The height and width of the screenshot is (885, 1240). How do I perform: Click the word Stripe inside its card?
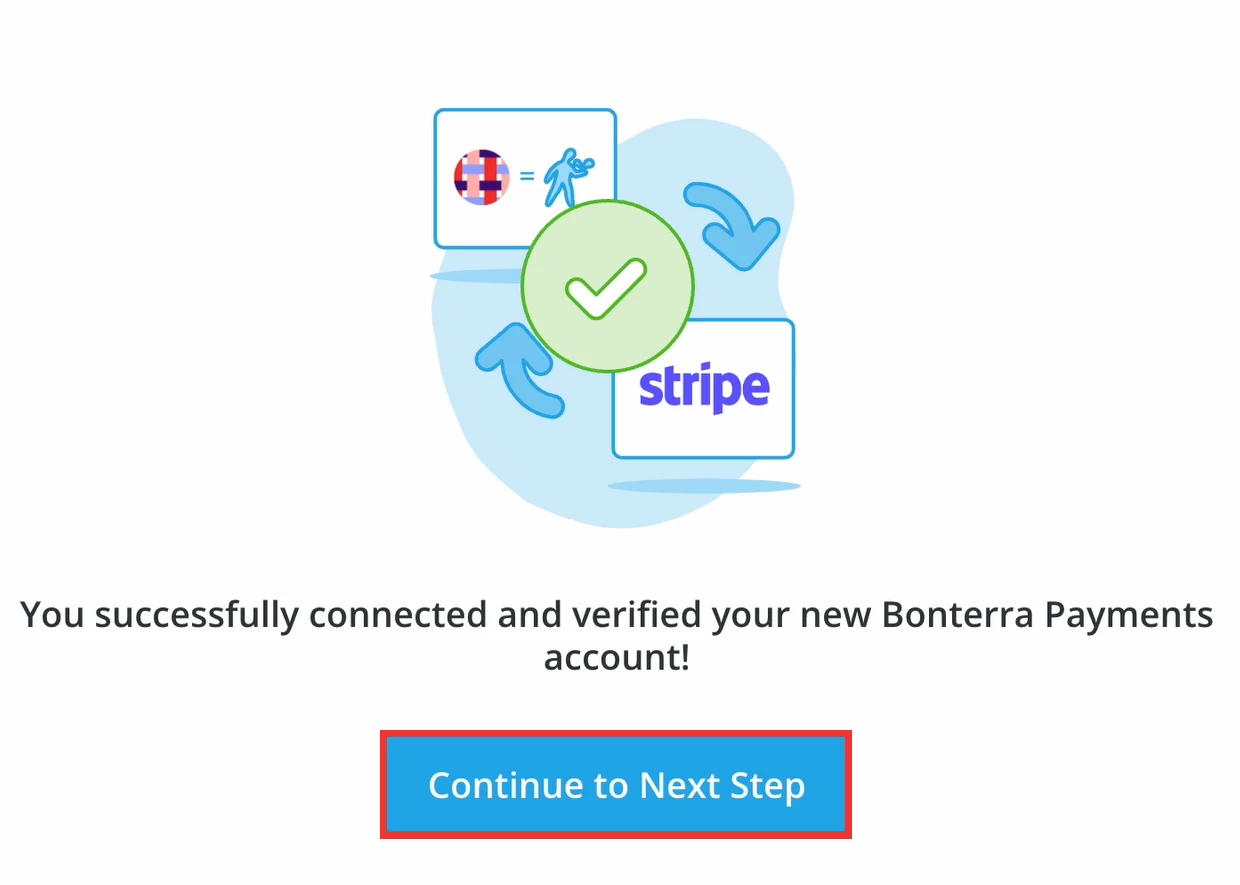[703, 388]
